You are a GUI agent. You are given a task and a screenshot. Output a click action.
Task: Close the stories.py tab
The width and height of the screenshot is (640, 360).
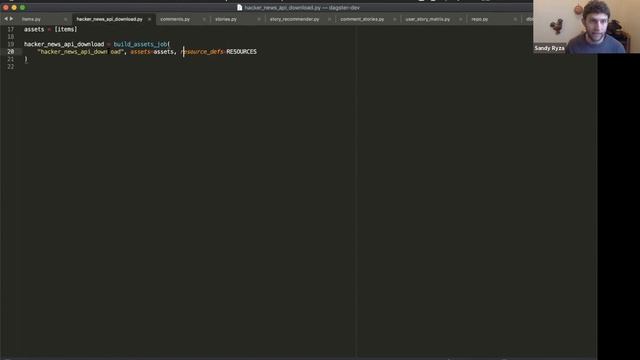259,19
